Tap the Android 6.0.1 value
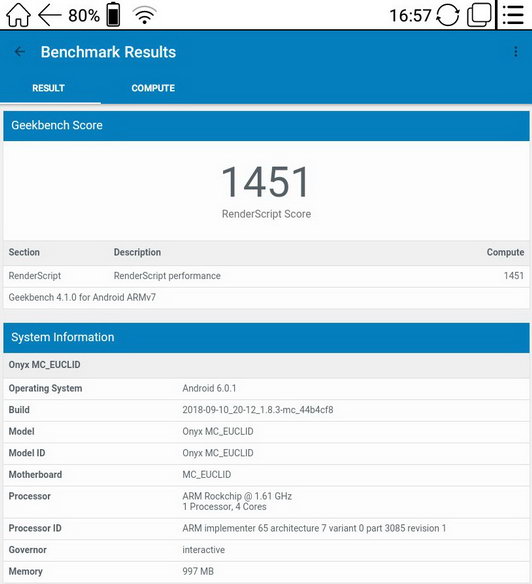The image size is (532, 584). (209, 388)
